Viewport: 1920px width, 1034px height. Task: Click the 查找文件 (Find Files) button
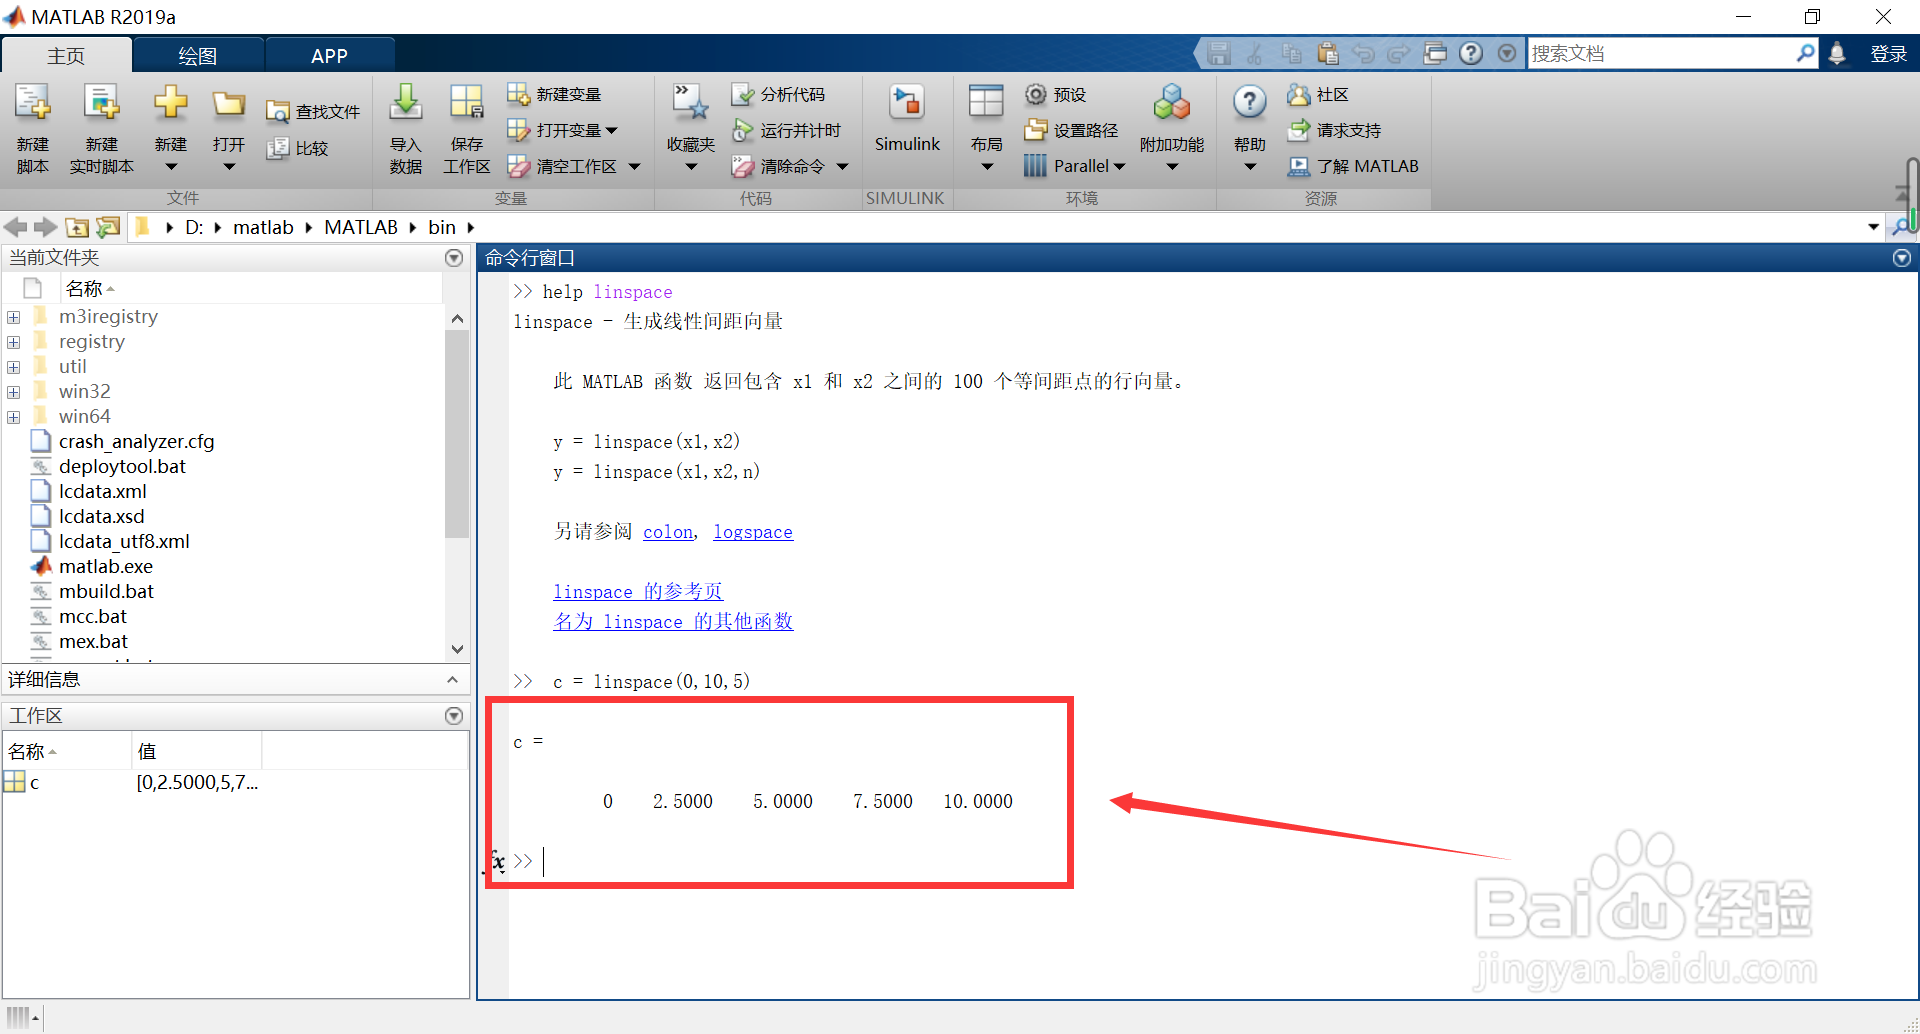(x=313, y=112)
